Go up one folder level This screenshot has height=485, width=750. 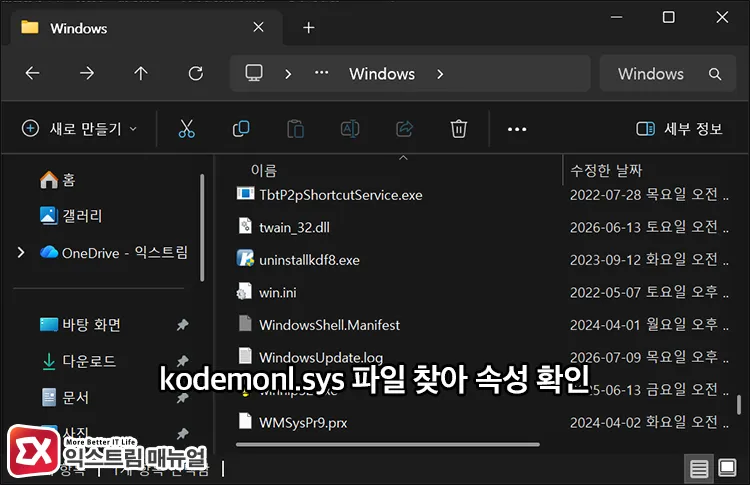(141, 73)
